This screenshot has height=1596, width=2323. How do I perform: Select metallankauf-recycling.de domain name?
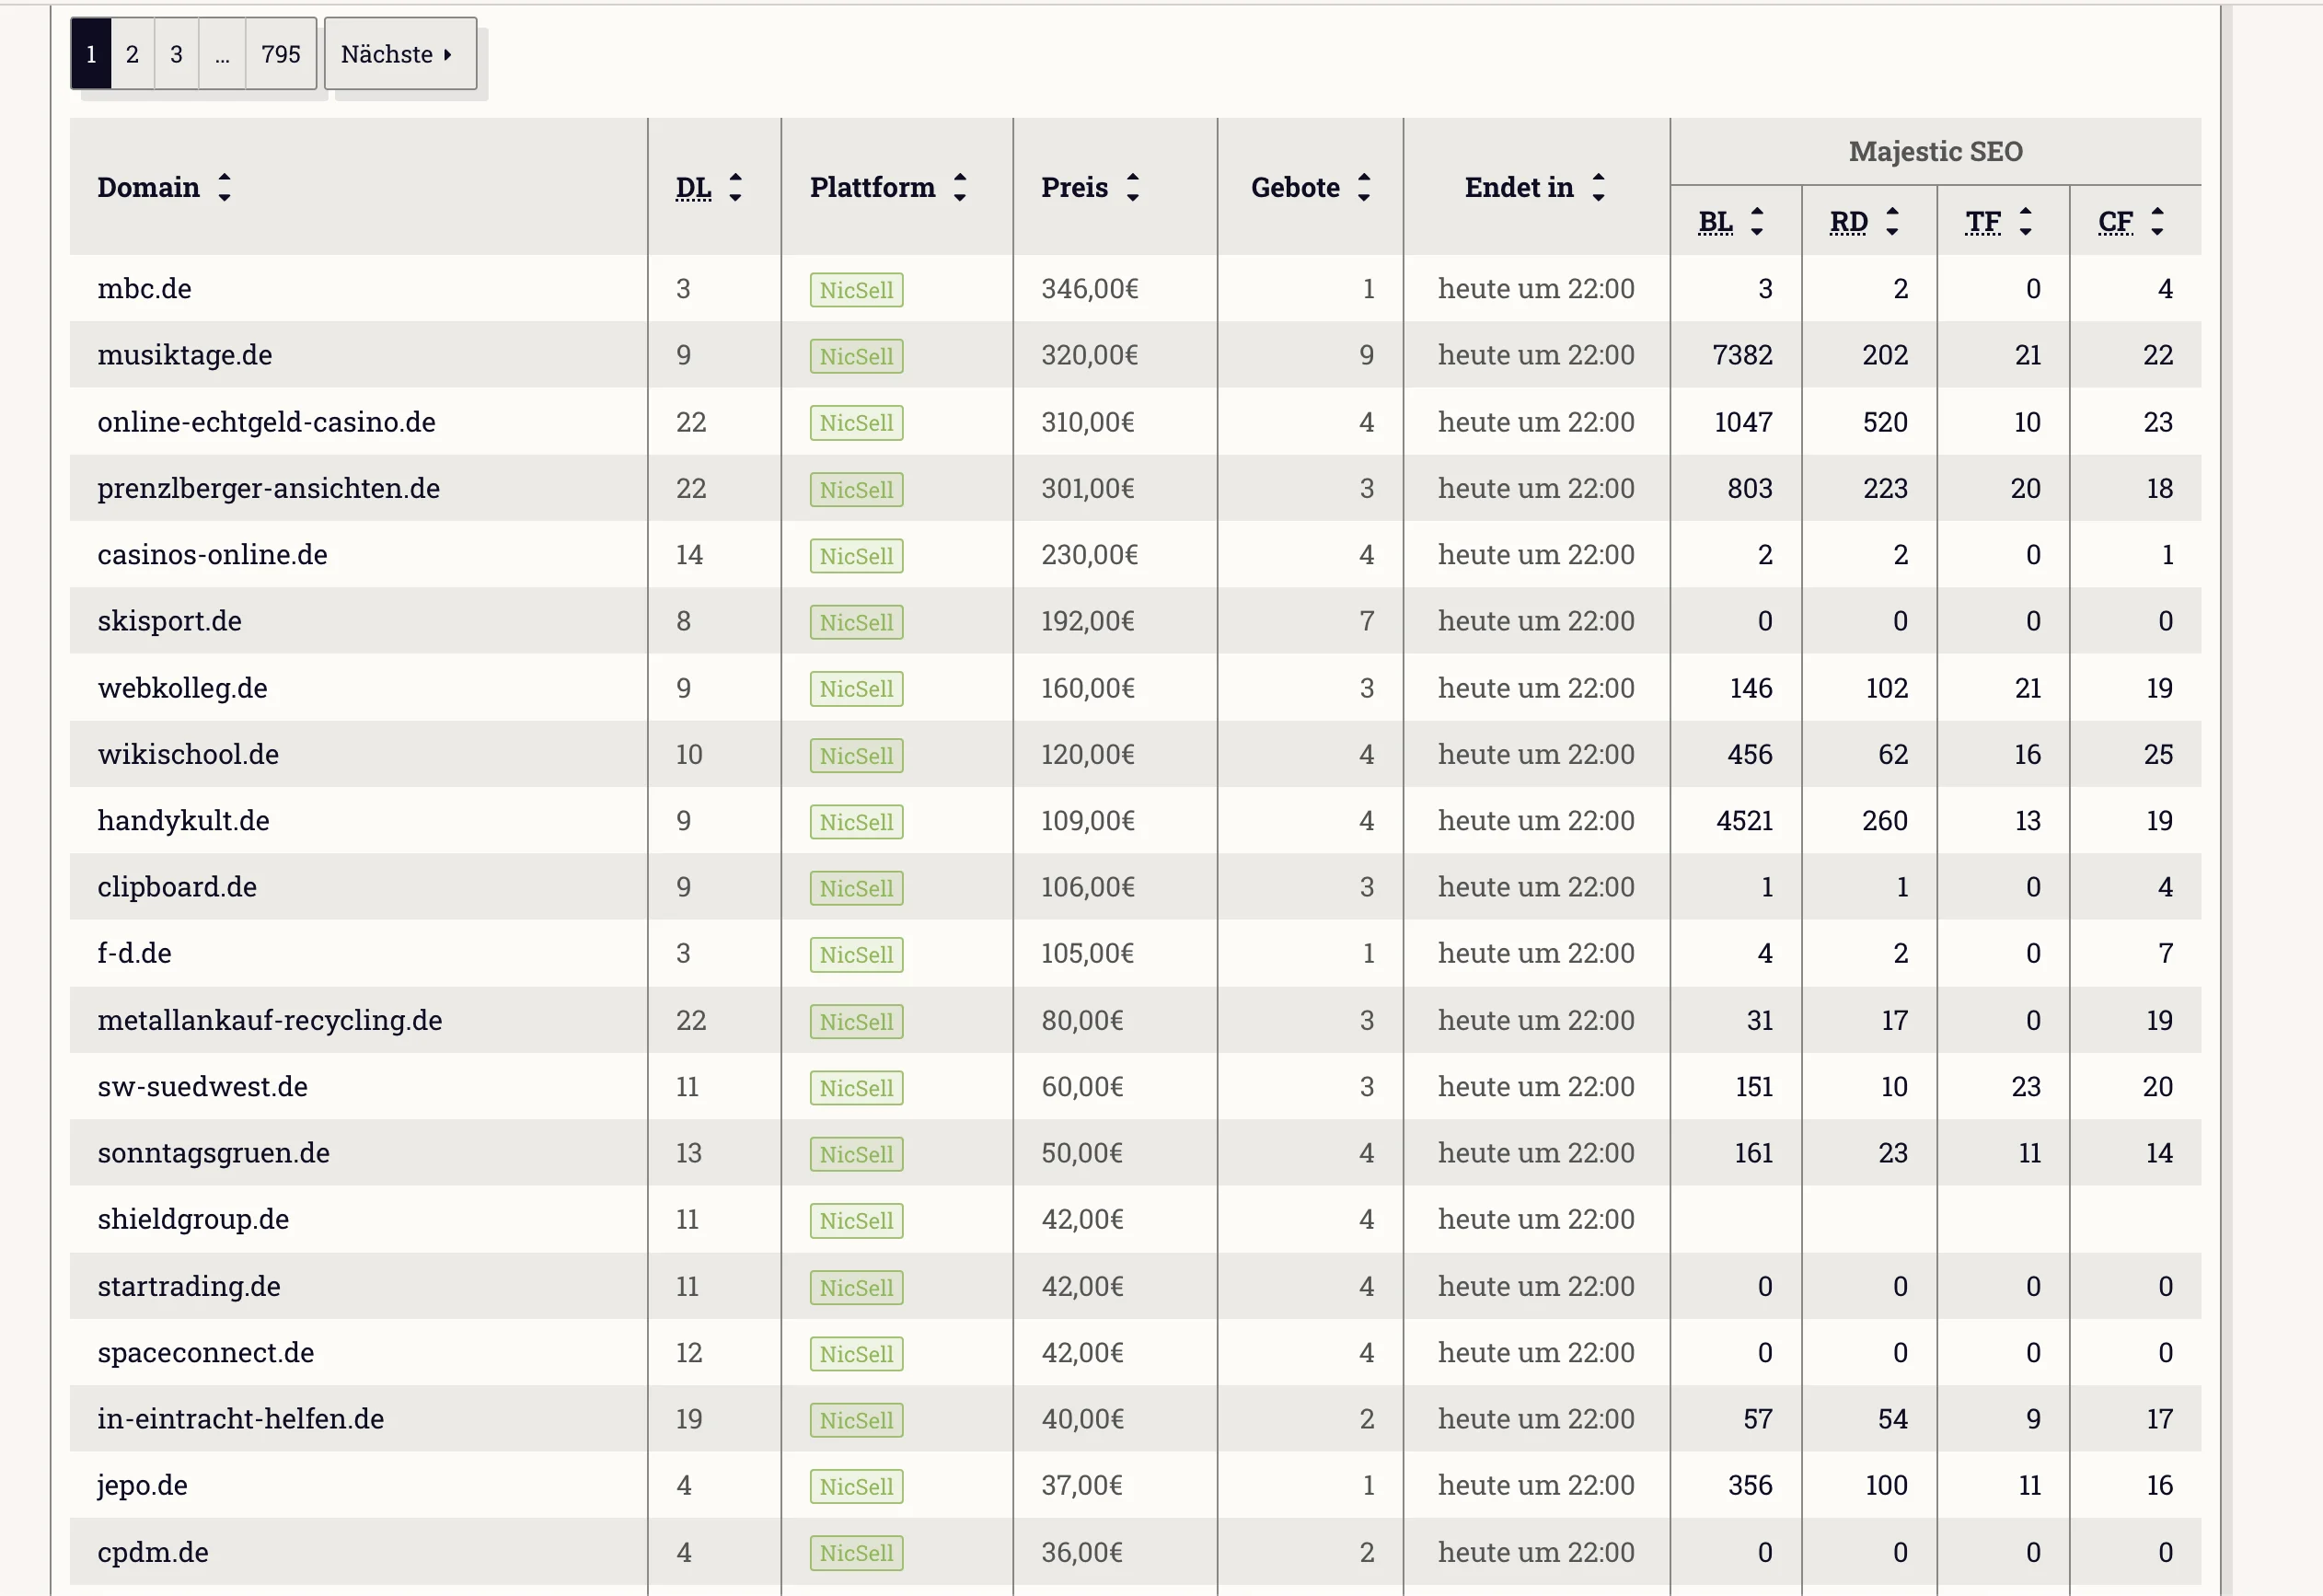[x=269, y=1020]
